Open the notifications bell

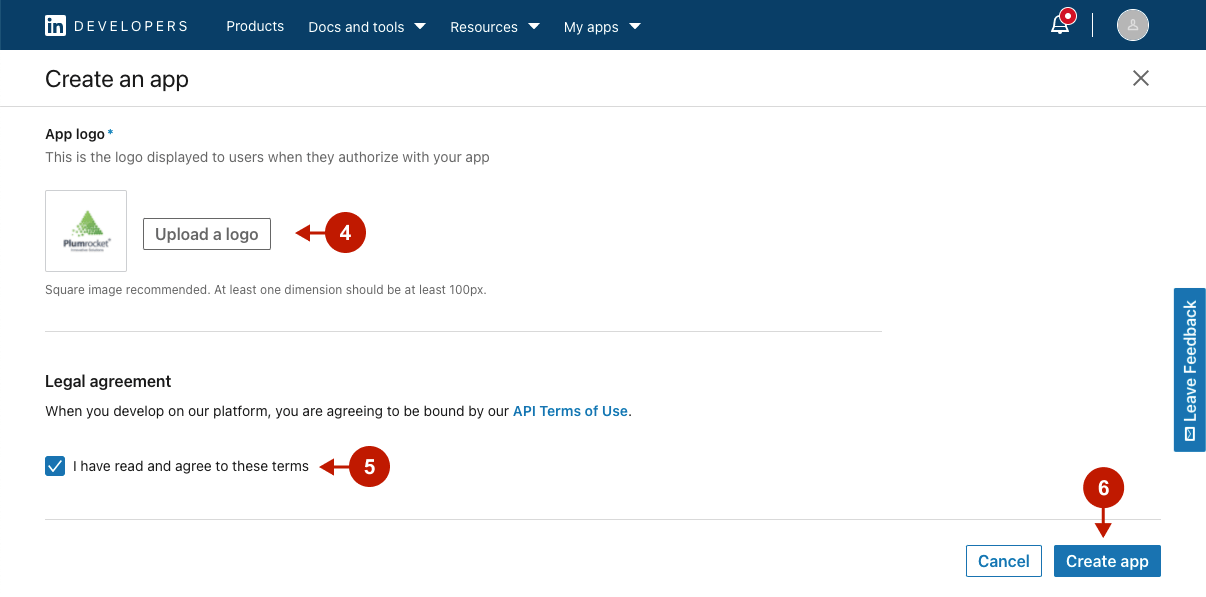[1060, 26]
